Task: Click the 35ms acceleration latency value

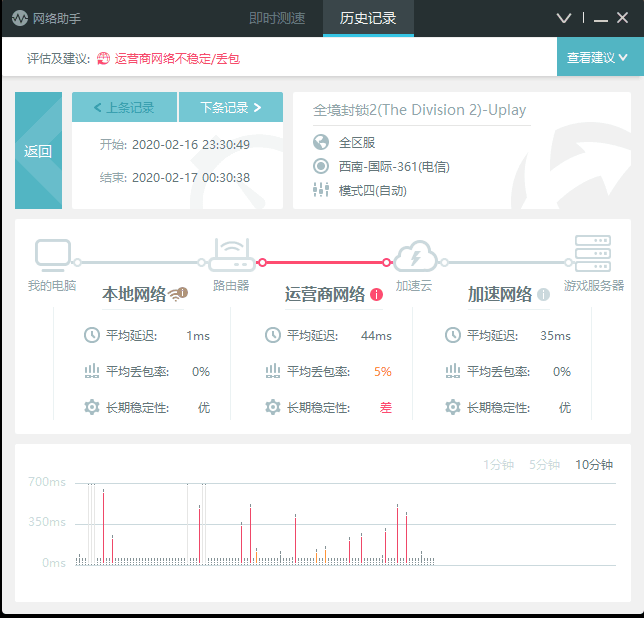Action: 555,336
